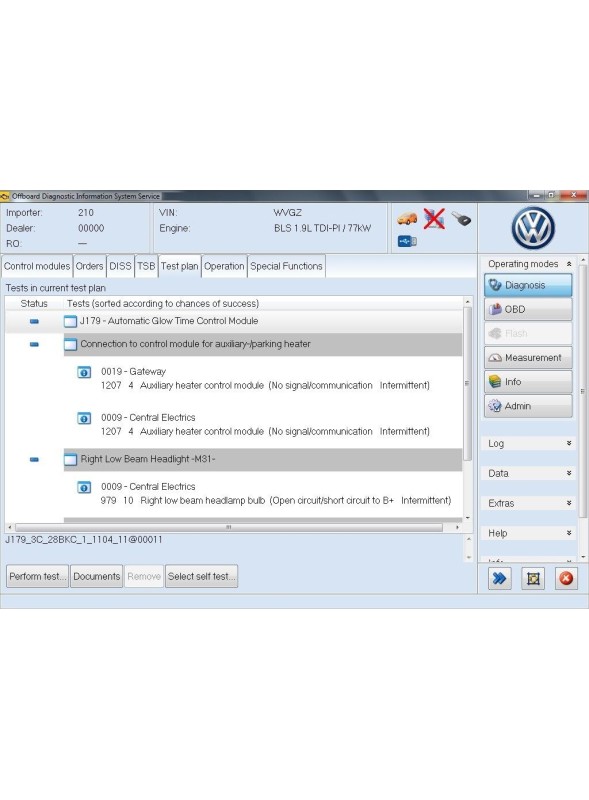The image size is (589, 800).
Task: Click the Select self test... button
Action: tap(202, 576)
